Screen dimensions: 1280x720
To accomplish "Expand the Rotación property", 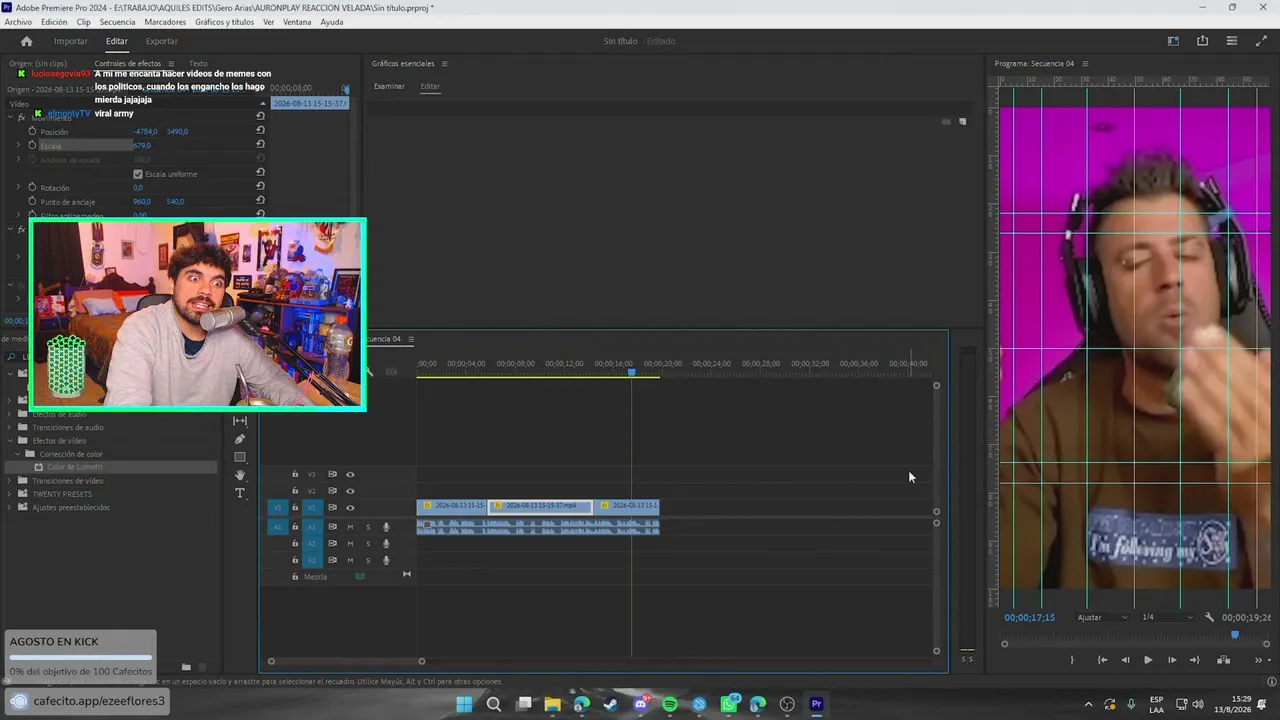I will pos(18,187).
